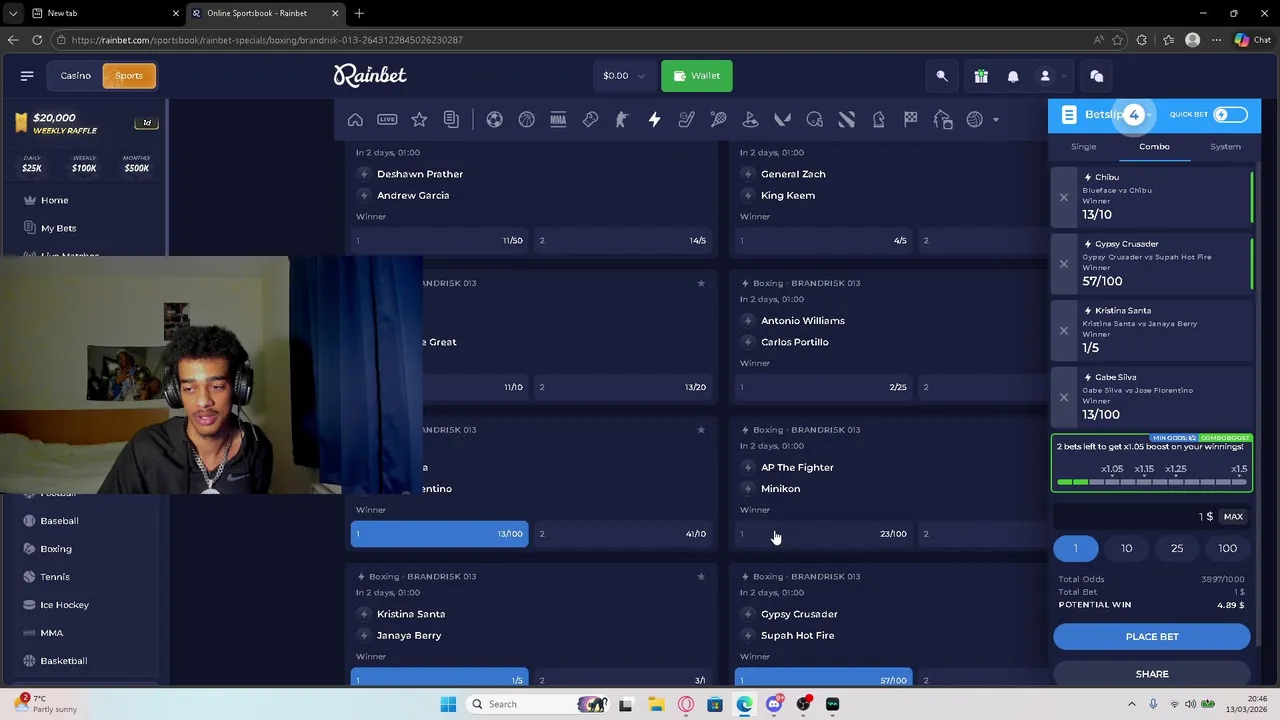Select the golf flag sport icon

[750, 120]
